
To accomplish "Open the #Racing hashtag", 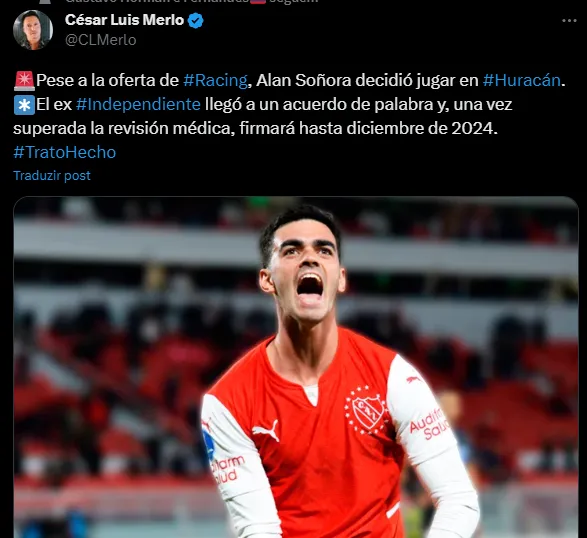I will [215, 80].
